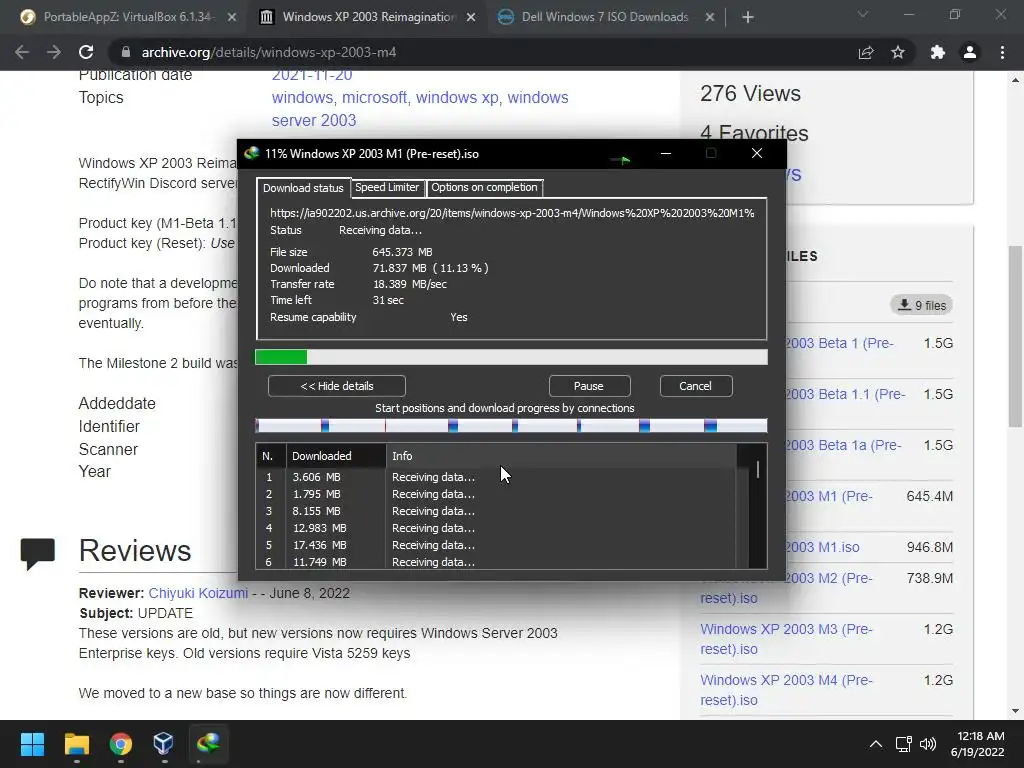Click the Info column header
1024x768 pixels.
562,456
